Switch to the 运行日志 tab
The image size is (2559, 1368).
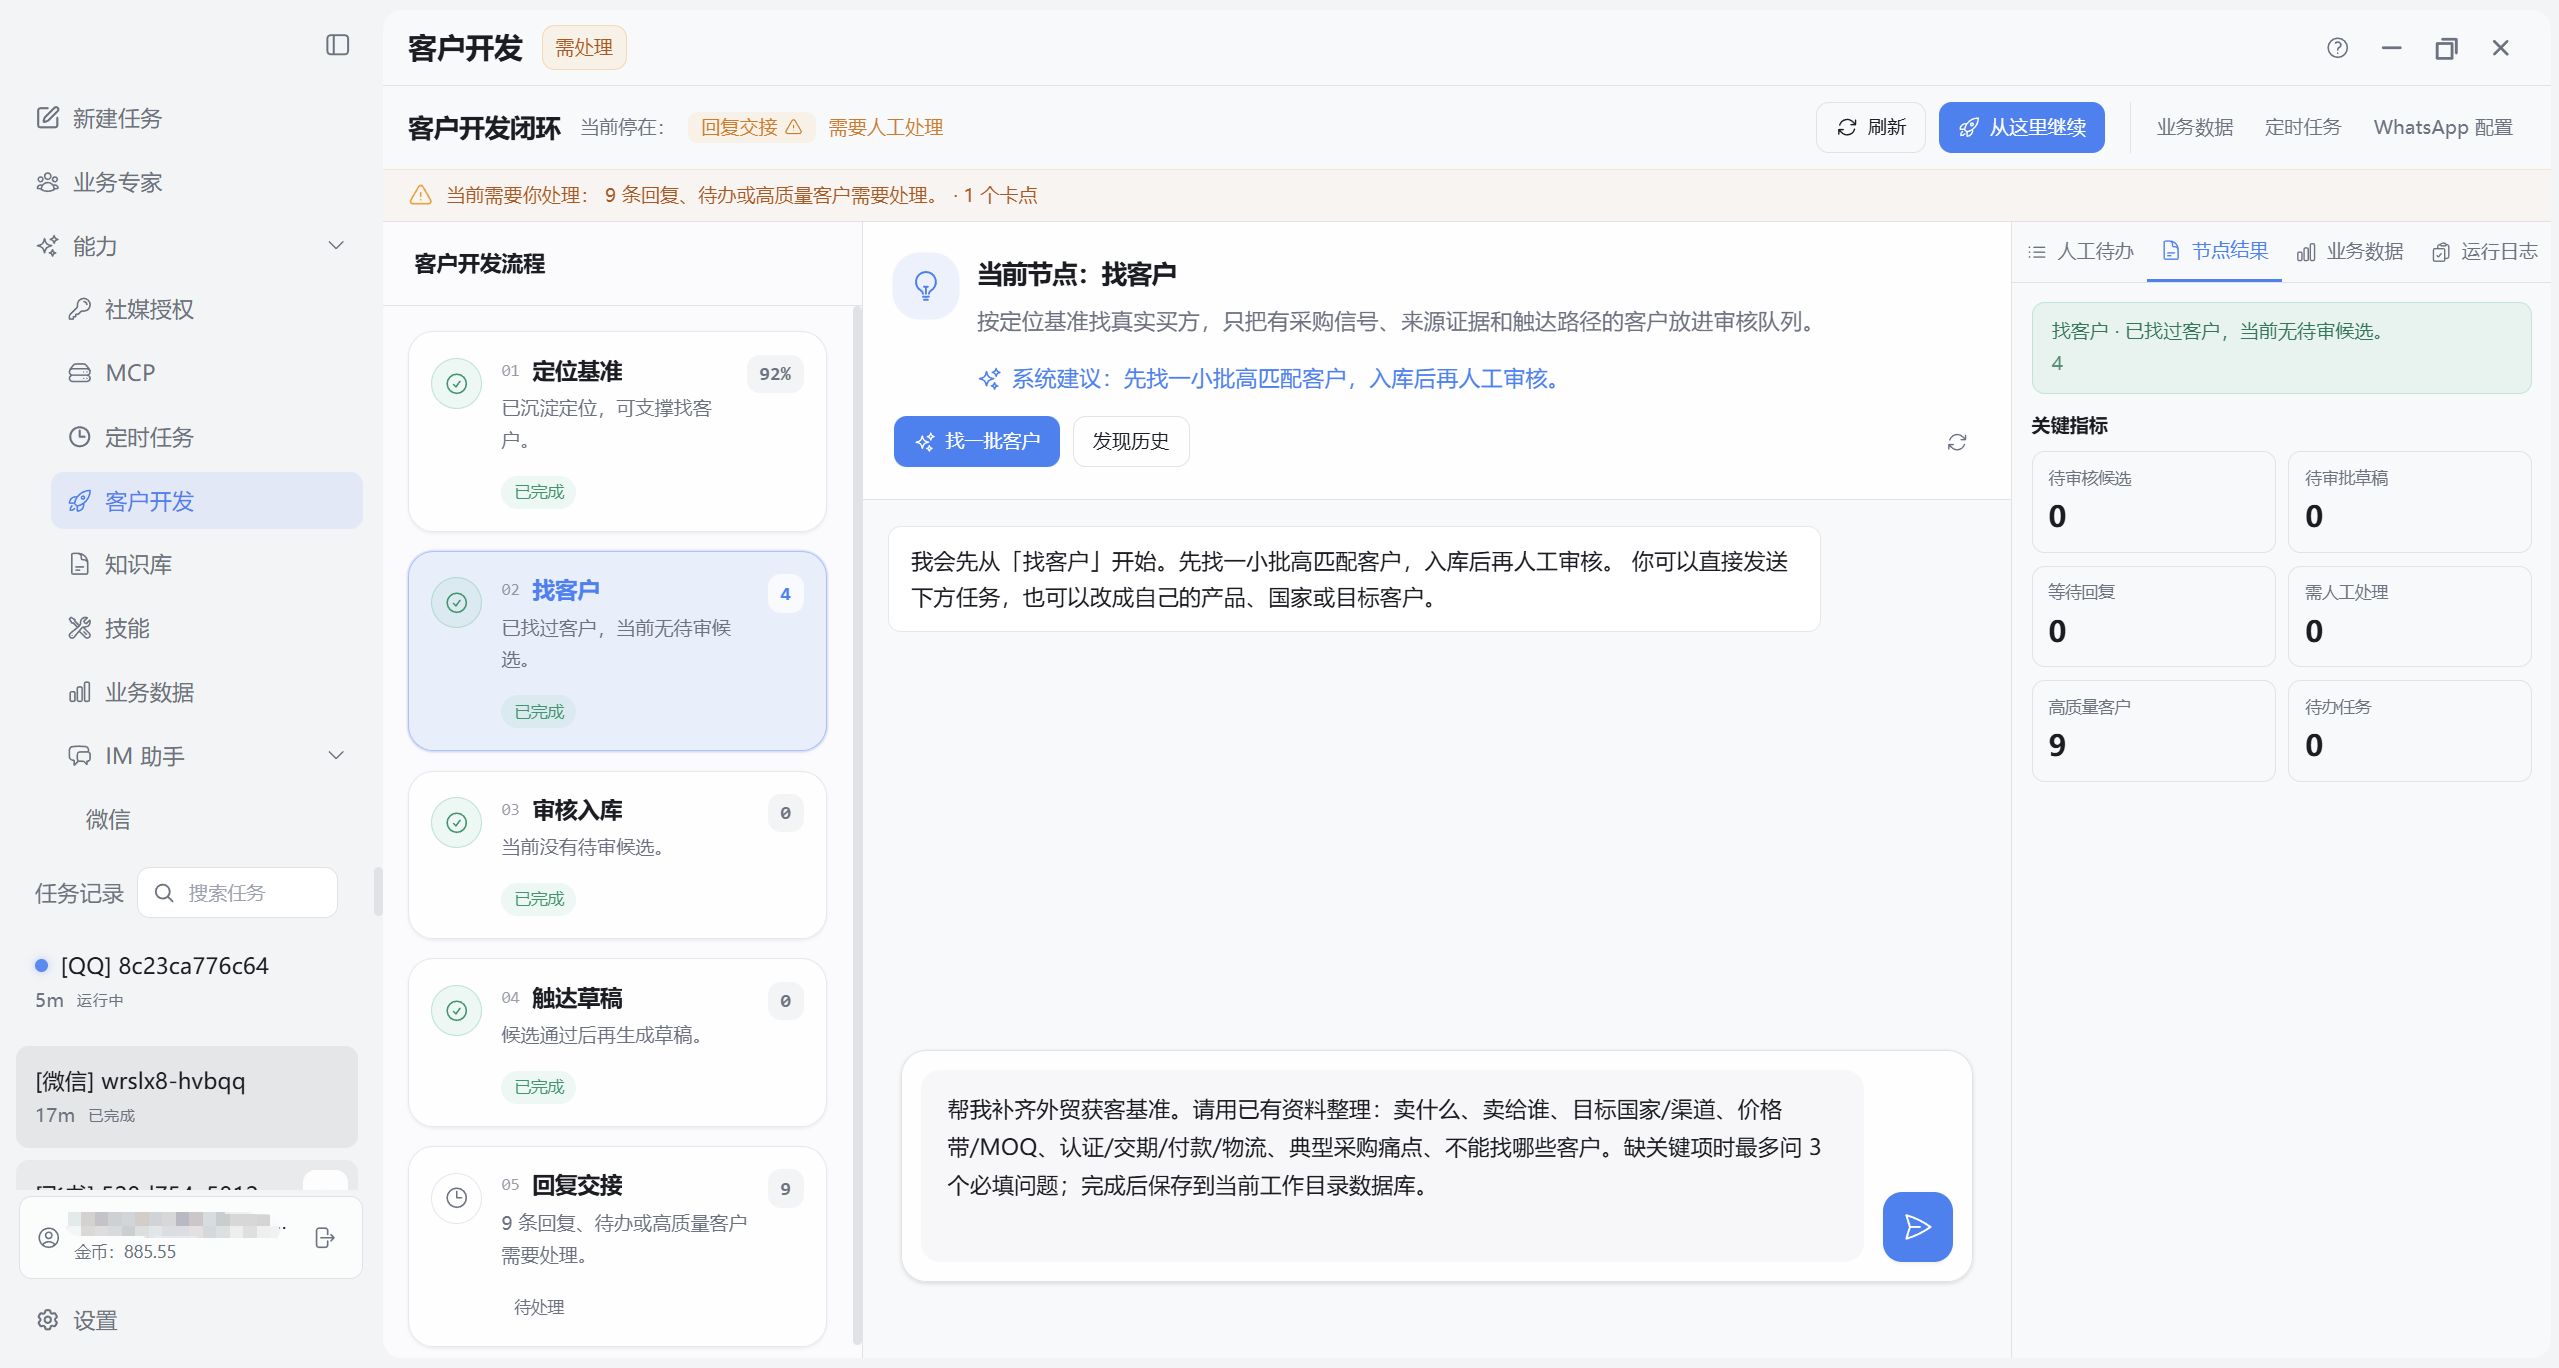(x=2484, y=251)
